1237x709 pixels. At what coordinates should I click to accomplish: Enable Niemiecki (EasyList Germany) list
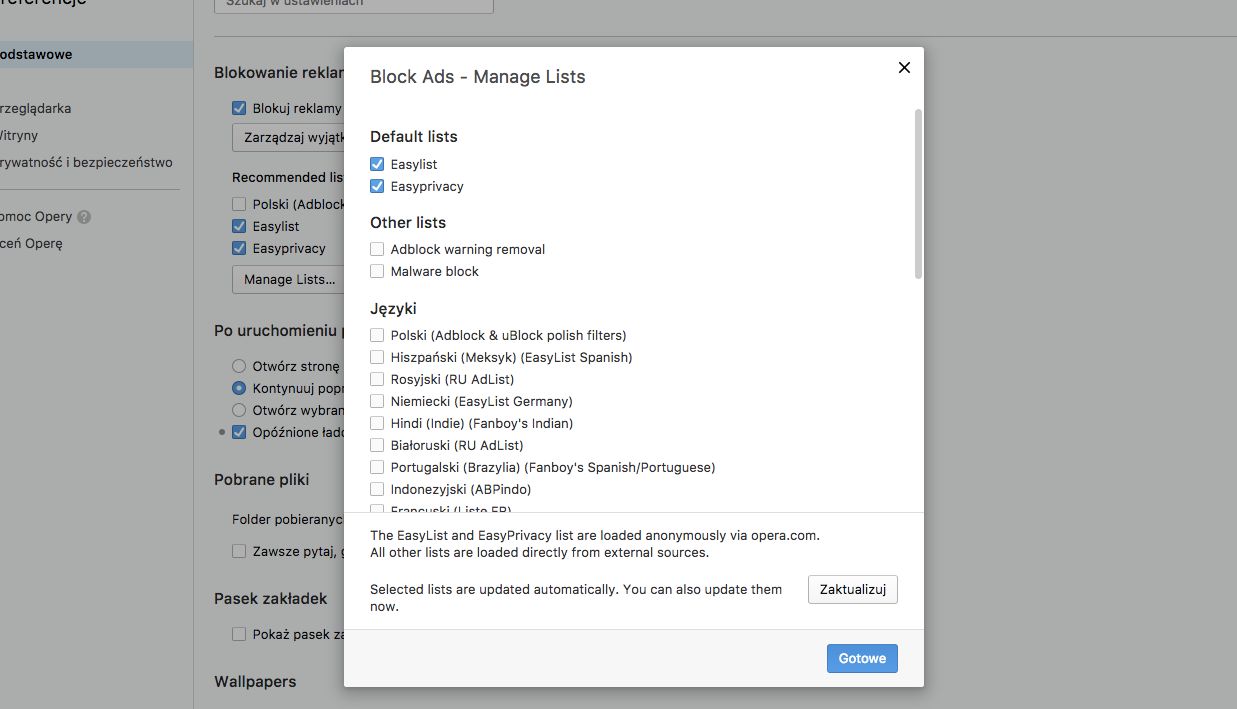[x=377, y=401]
